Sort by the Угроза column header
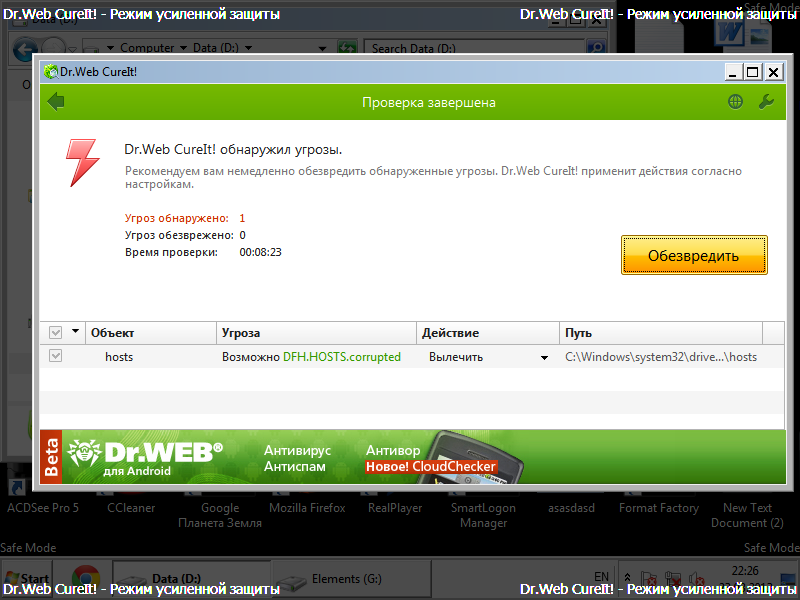The height and width of the screenshot is (600, 800). click(316, 333)
